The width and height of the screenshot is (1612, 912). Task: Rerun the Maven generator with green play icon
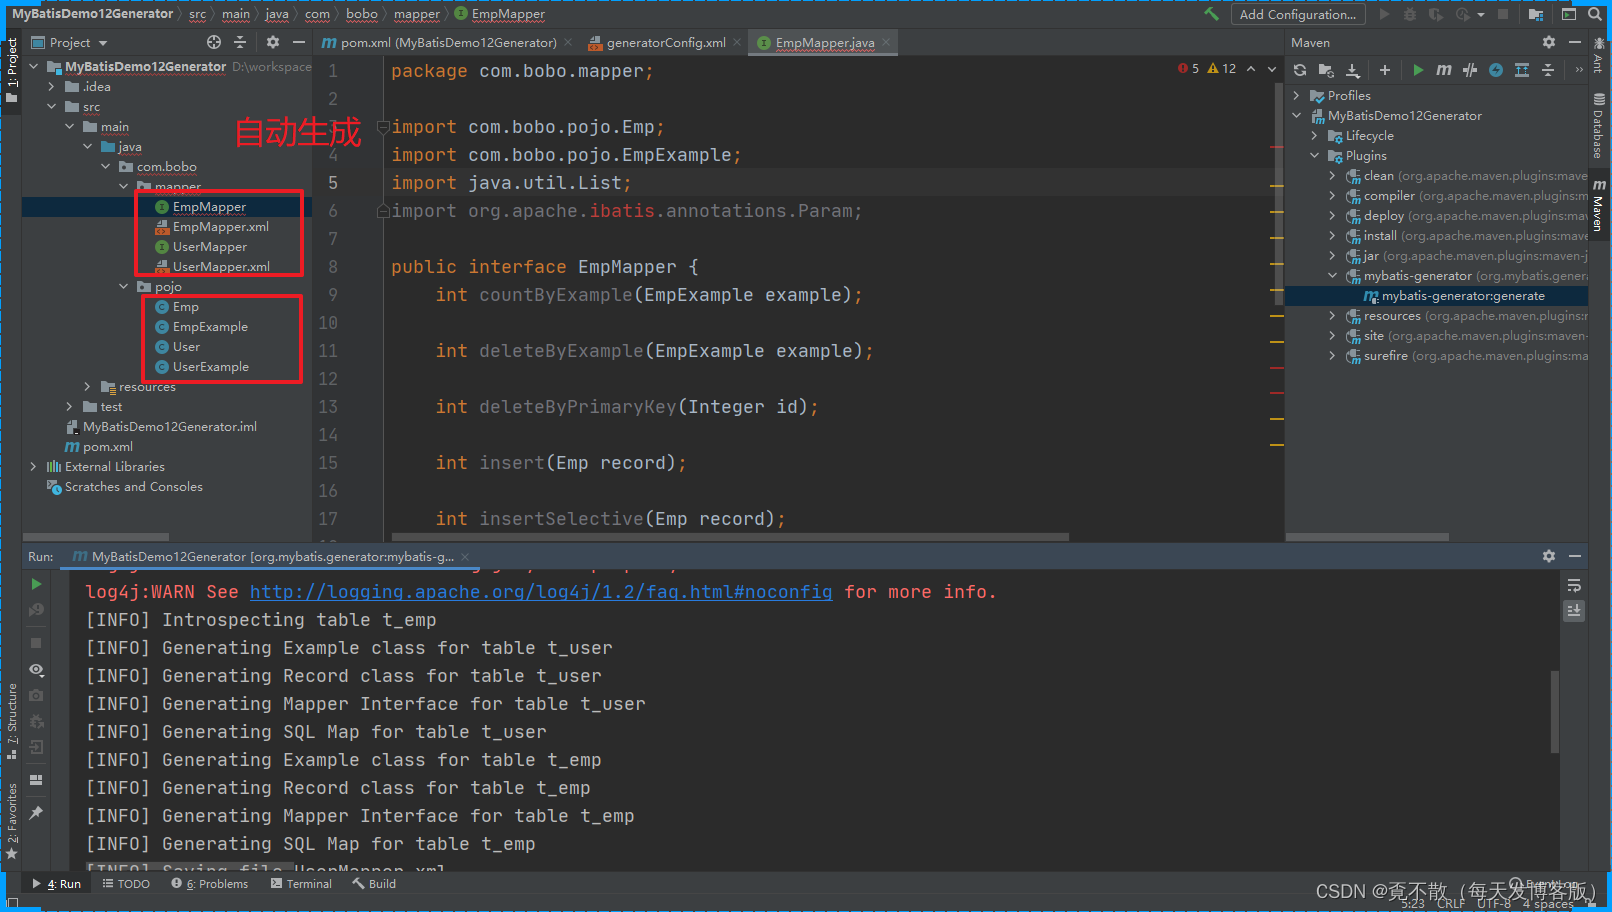(x=36, y=583)
